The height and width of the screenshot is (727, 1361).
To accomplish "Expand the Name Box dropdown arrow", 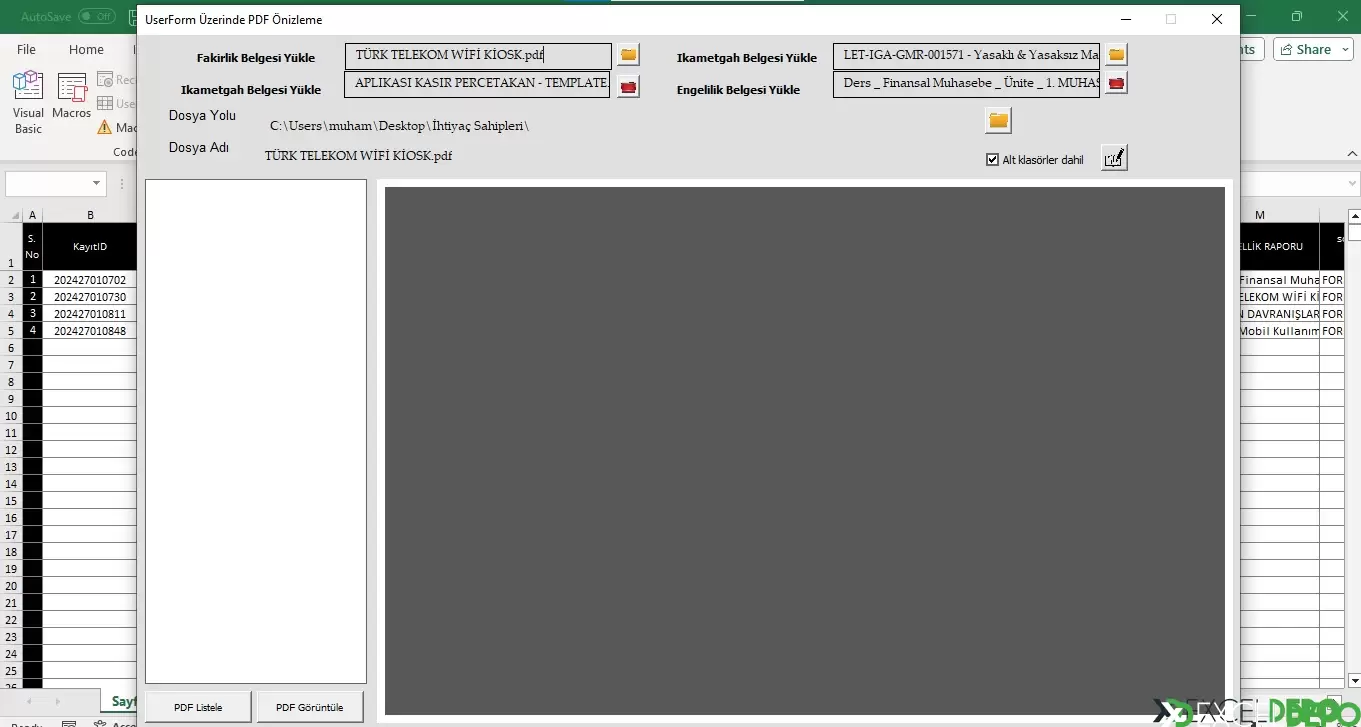I will (x=97, y=184).
